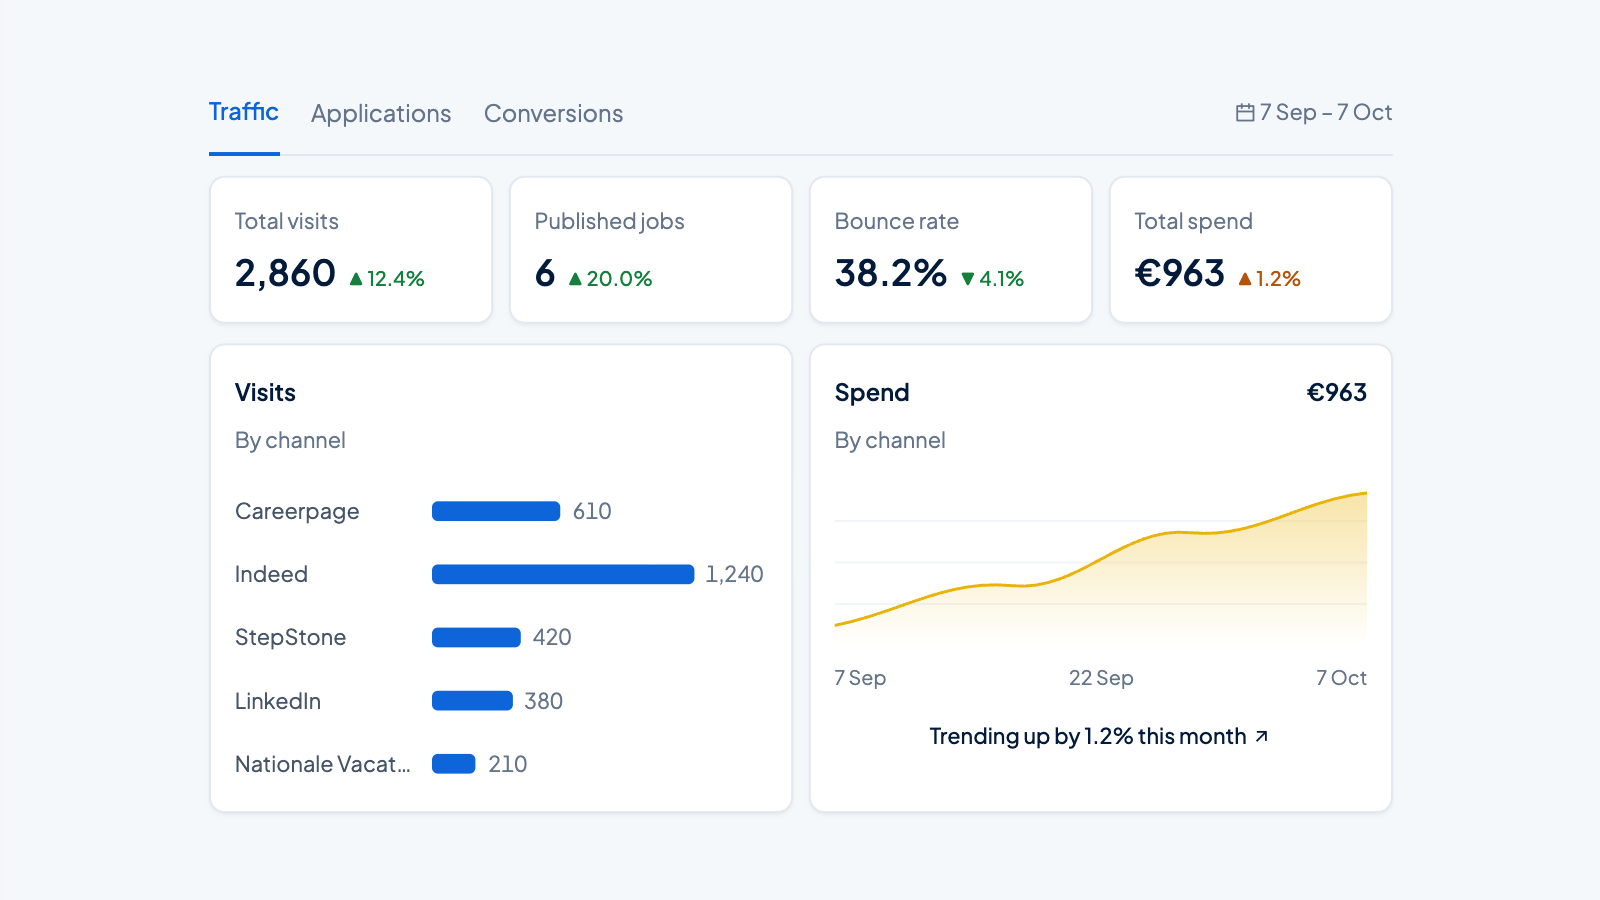Select the Total spend card value €963
The height and width of the screenshot is (900, 1600).
(1180, 273)
